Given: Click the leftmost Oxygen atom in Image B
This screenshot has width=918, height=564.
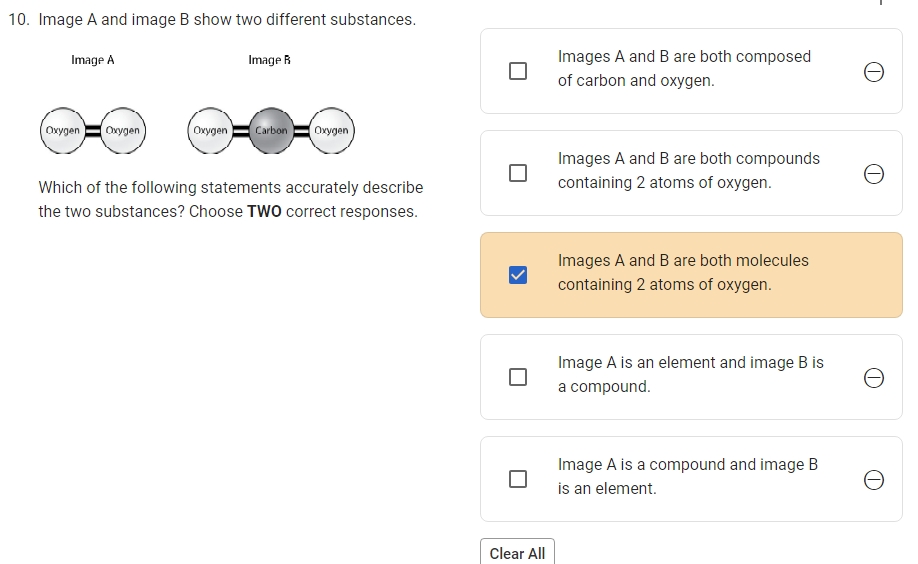Looking at the screenshot, I should (210, 131).
